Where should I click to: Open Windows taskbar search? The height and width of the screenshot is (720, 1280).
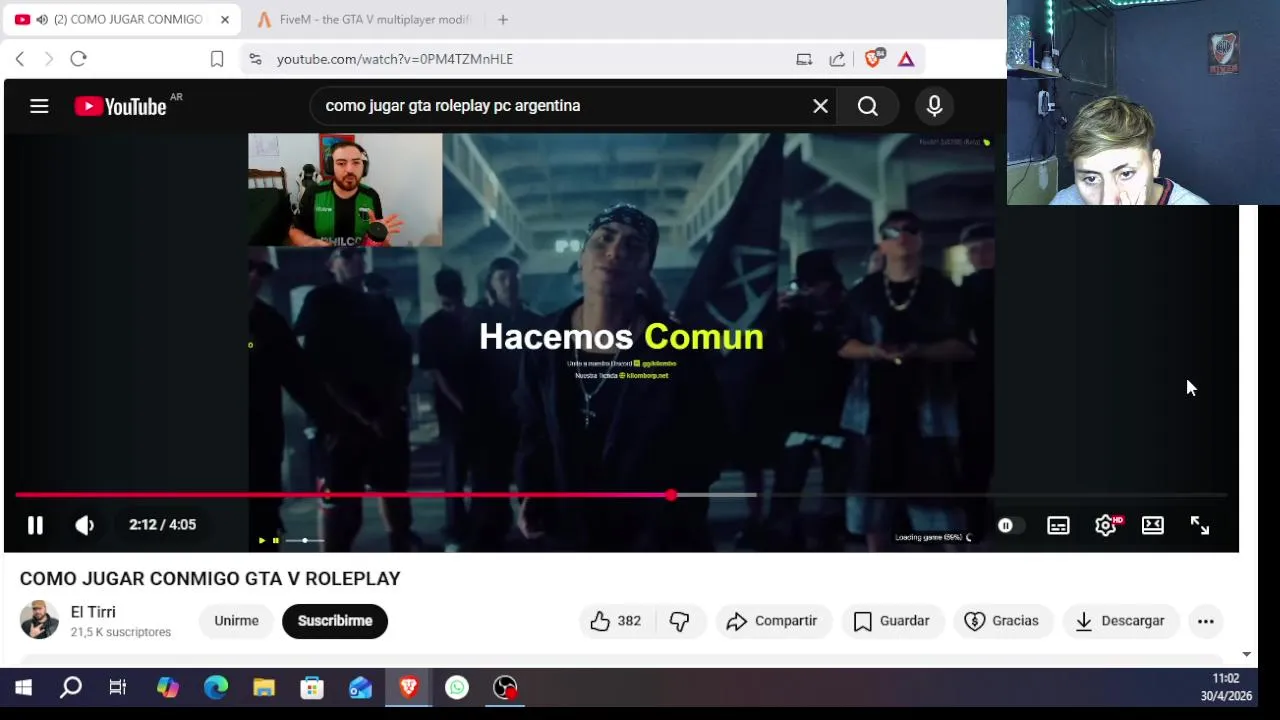pos(71,688)
